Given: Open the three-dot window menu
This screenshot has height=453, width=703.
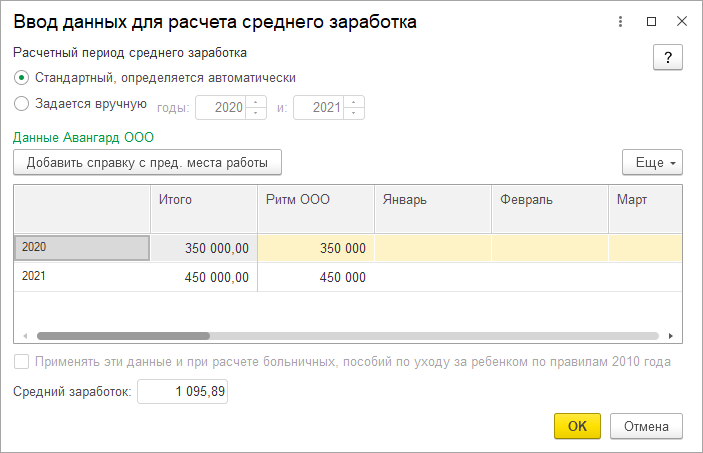Looking at the screenshot, I should [x=621, y=21].
